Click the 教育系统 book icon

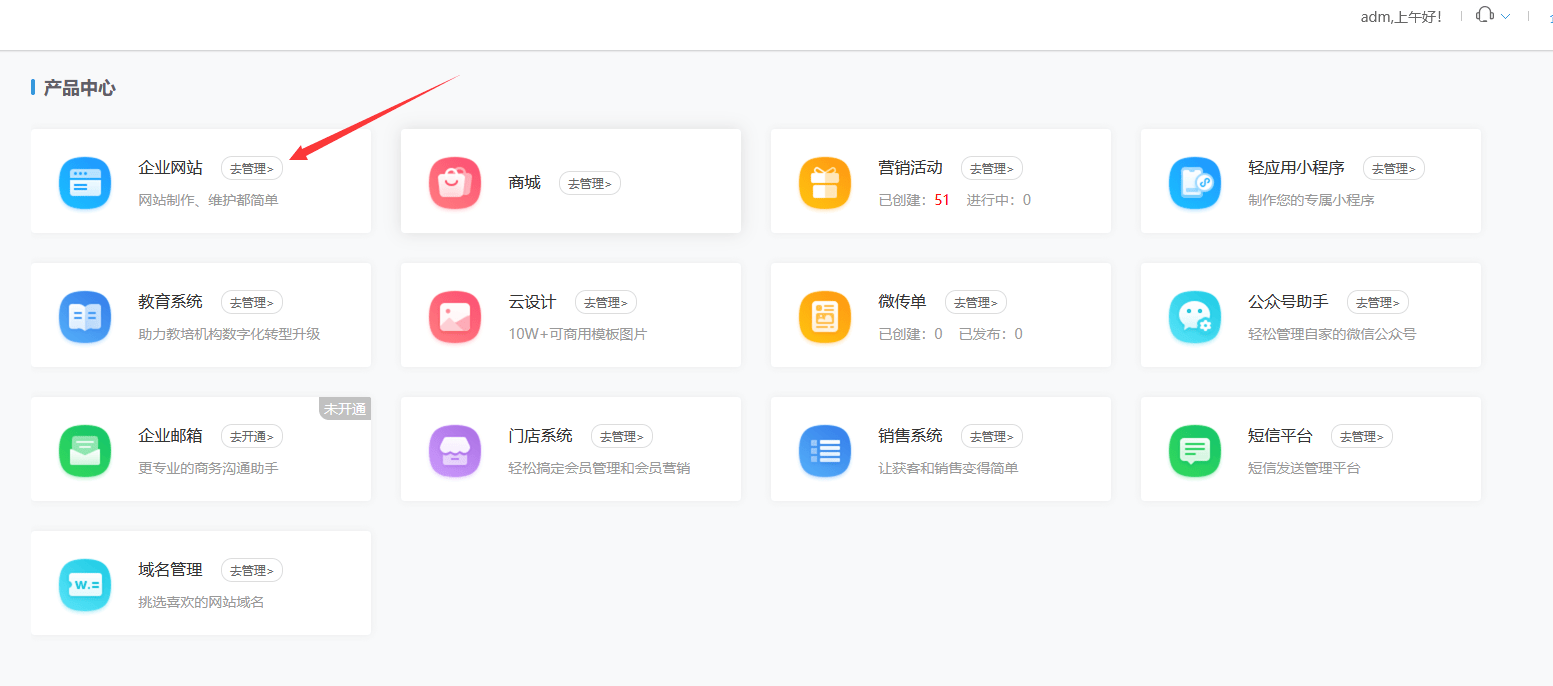click(84, 316)
